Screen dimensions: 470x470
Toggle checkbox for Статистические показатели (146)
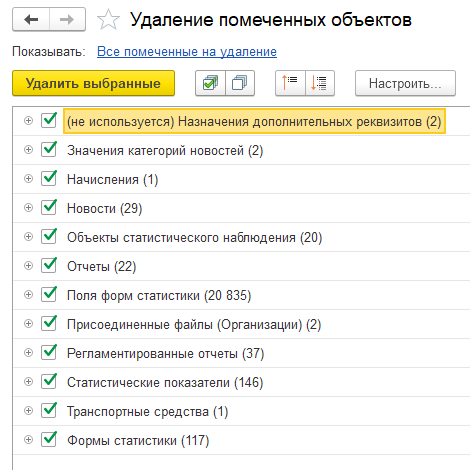pos(49,381)
